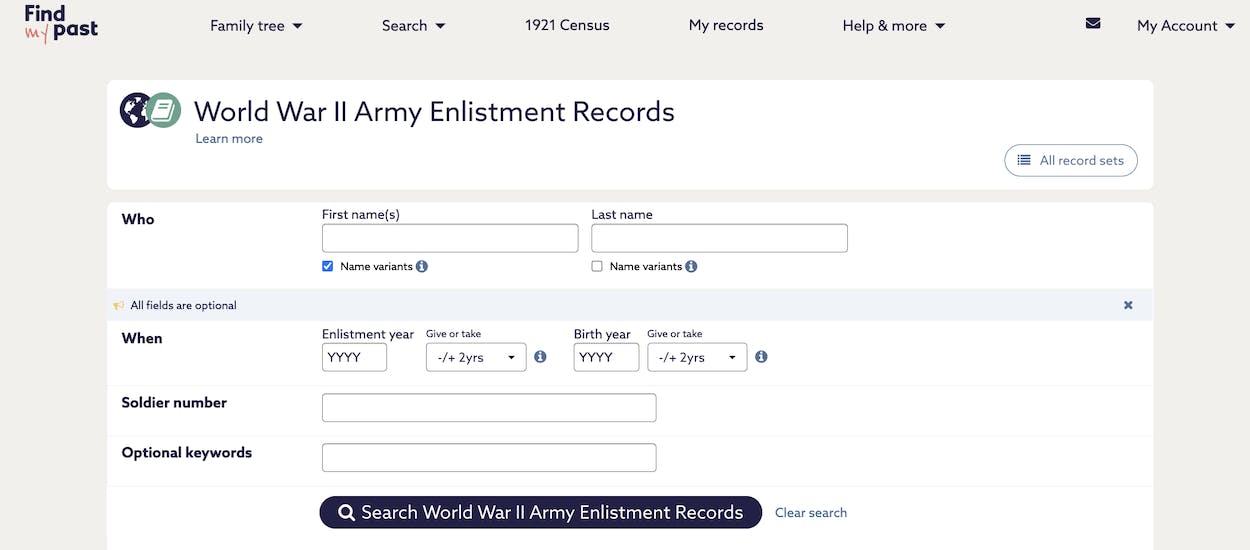Screen dimensions: 1250x550
Task: Click the 'Clear search' link
Action: coord(811,513)
